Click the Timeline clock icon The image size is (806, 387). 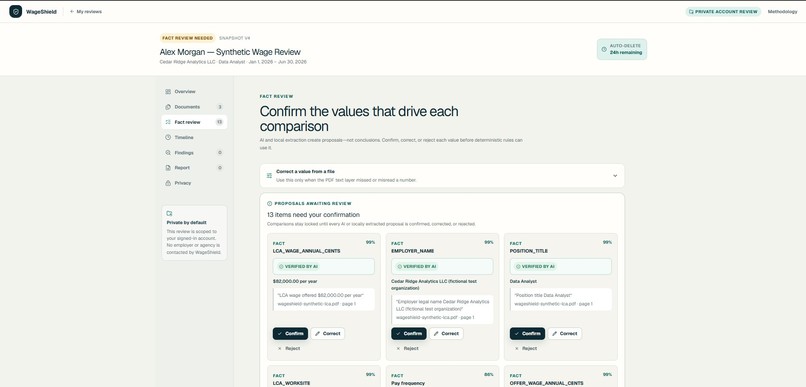coord(168,137)
